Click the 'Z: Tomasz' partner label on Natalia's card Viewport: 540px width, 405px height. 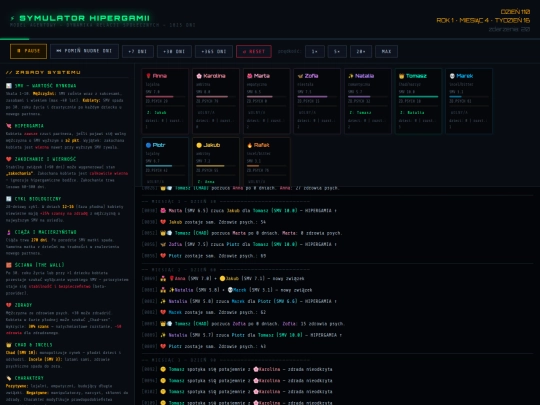click(x=360, y=113)
